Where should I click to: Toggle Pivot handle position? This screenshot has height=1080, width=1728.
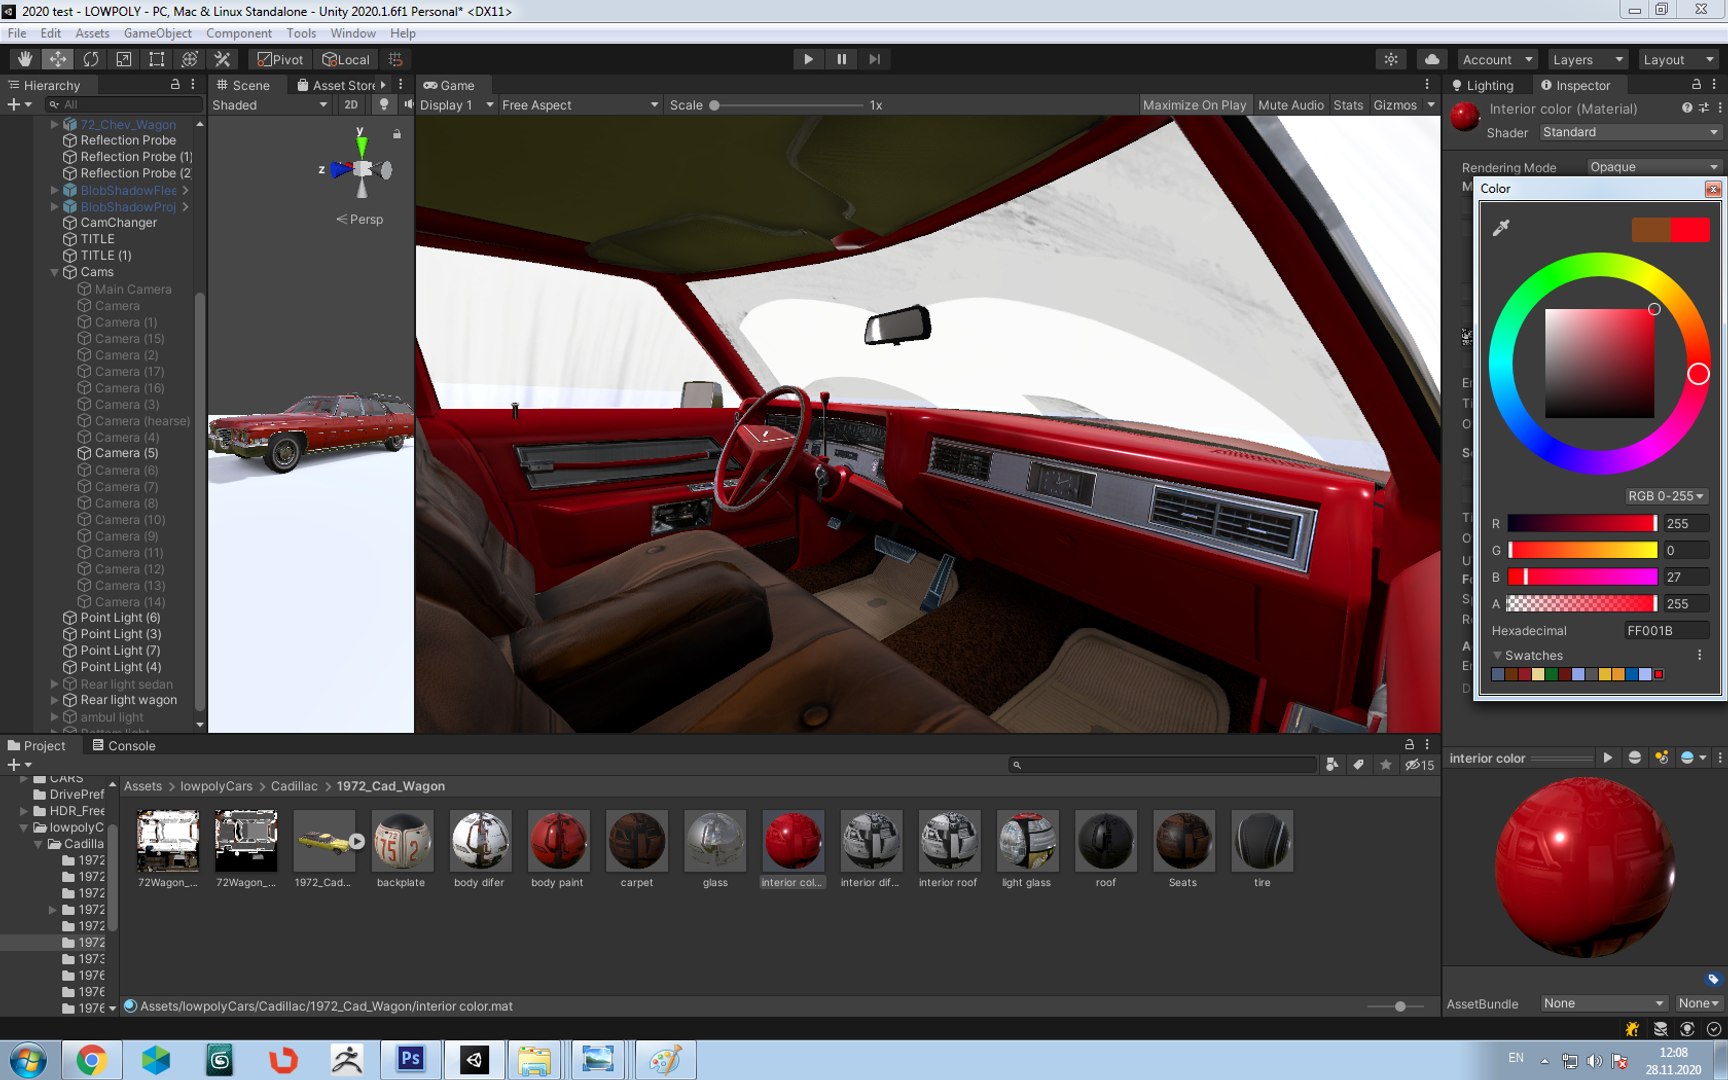[280, 59]
